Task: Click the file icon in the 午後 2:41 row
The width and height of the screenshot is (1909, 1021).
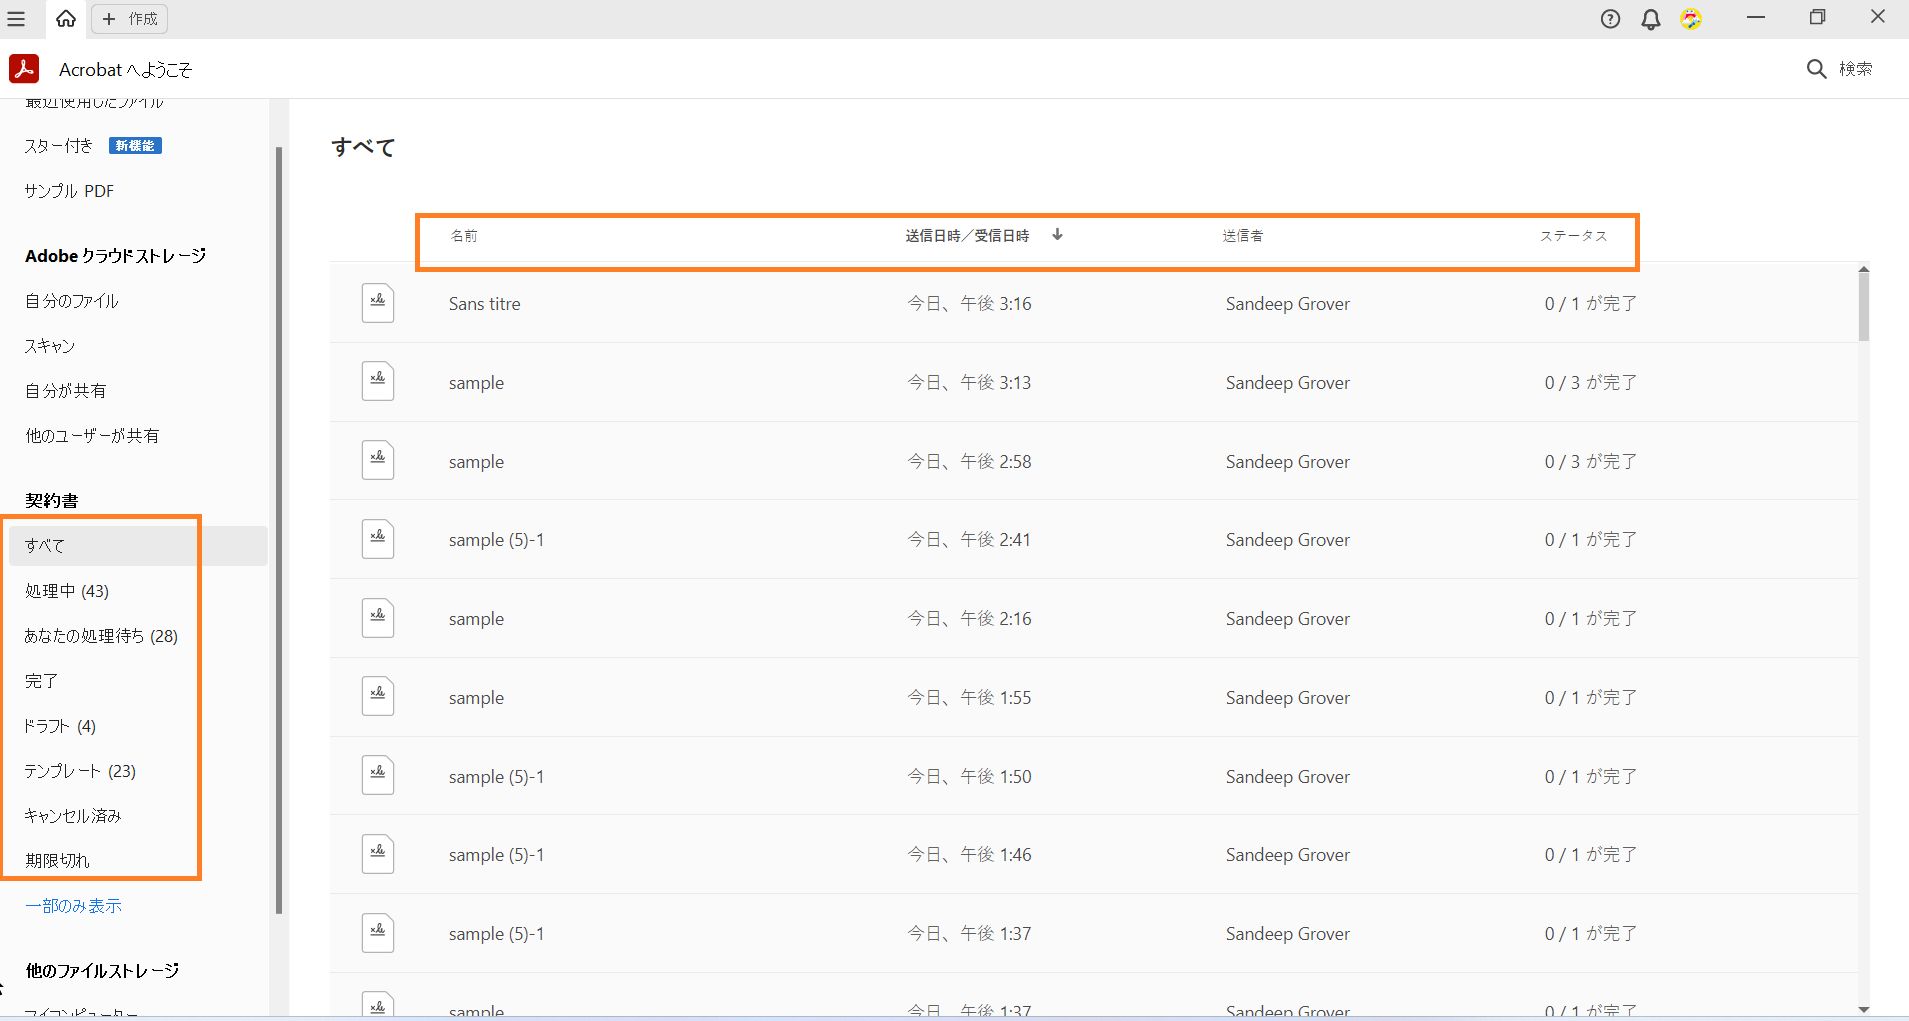Action: pyautogui.click(x=378, y=539)
